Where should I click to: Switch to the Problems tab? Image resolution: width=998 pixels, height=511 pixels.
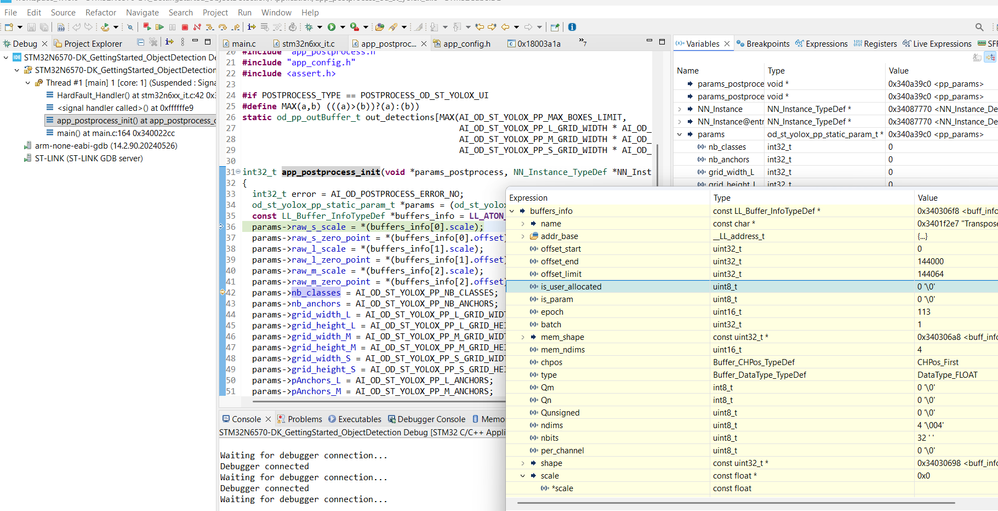[304, 419]
